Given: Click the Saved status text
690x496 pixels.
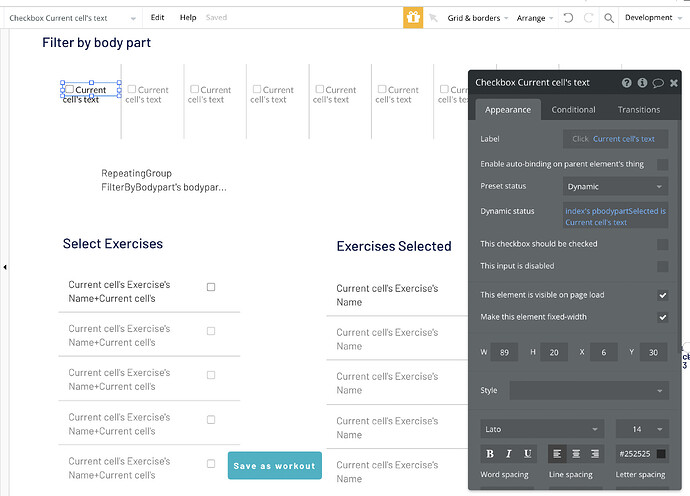Looking at the screenshot, I should pos(217,18).
